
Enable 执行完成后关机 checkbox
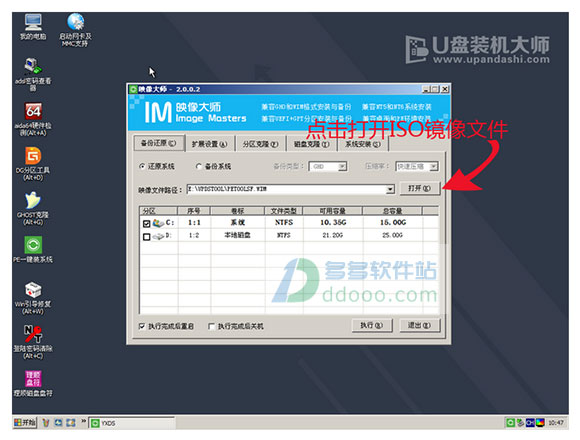tap(211, 326)
